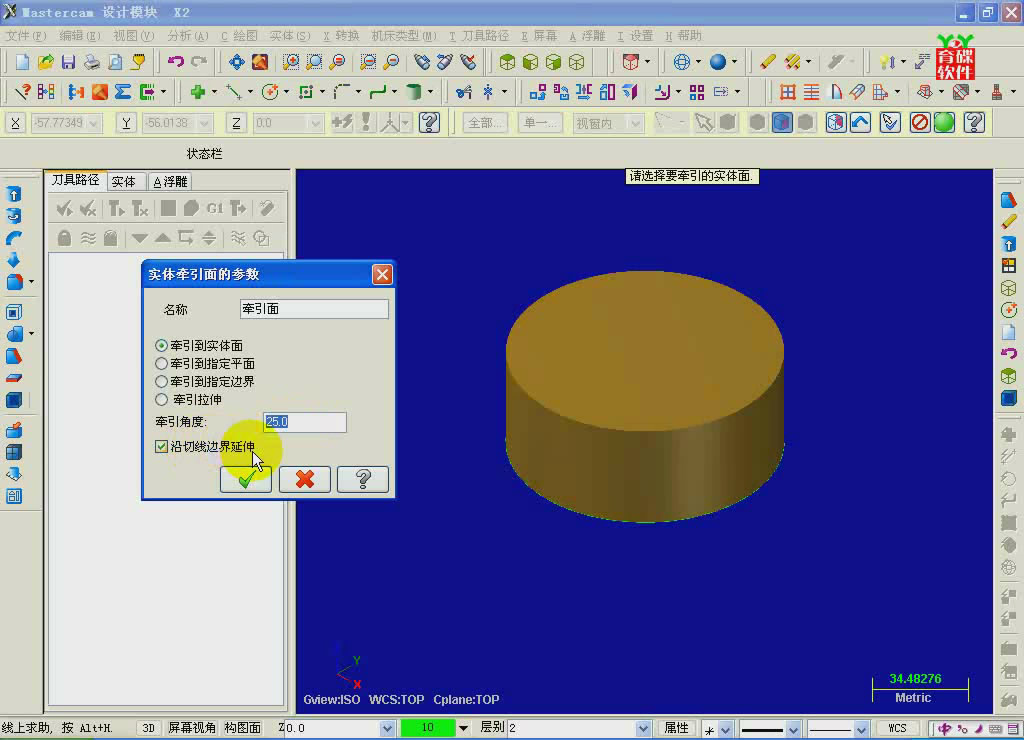Switch to wireframe display with the globe icon
The width and height of the screenshot is (1024, 740).
pyautogui.click(x=681, y=62)
